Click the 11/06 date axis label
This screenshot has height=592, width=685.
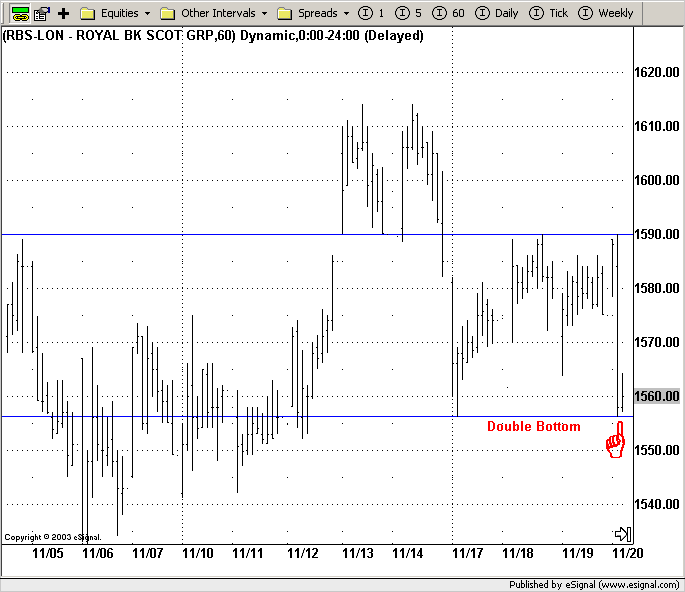click(98, 554)
